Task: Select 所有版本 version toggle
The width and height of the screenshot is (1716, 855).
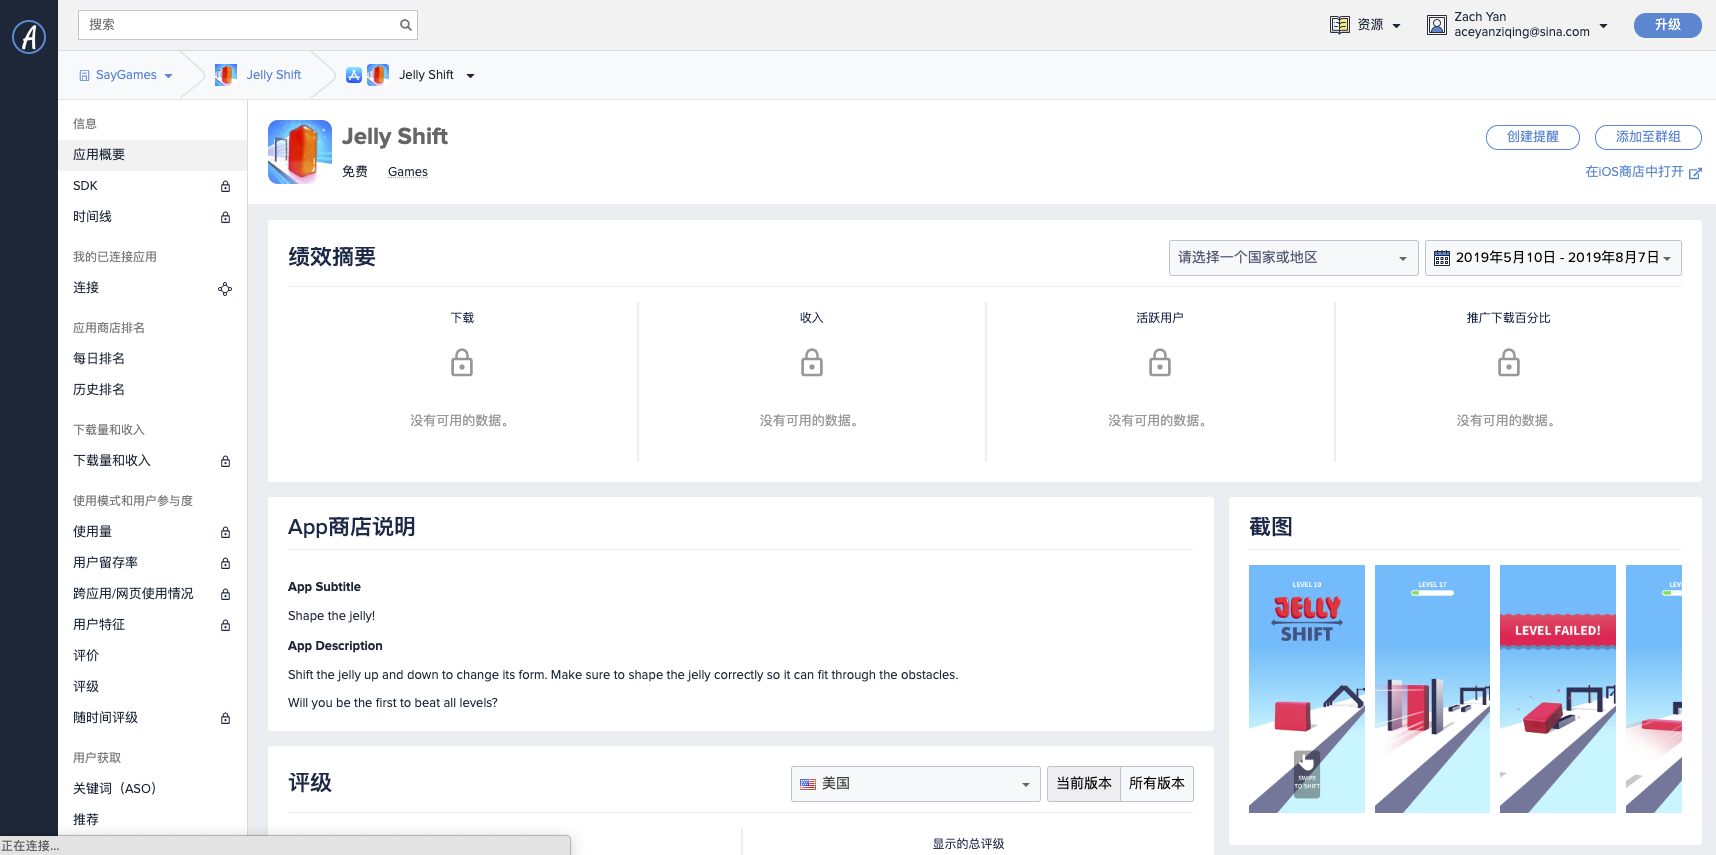Action: point(1157,784)
